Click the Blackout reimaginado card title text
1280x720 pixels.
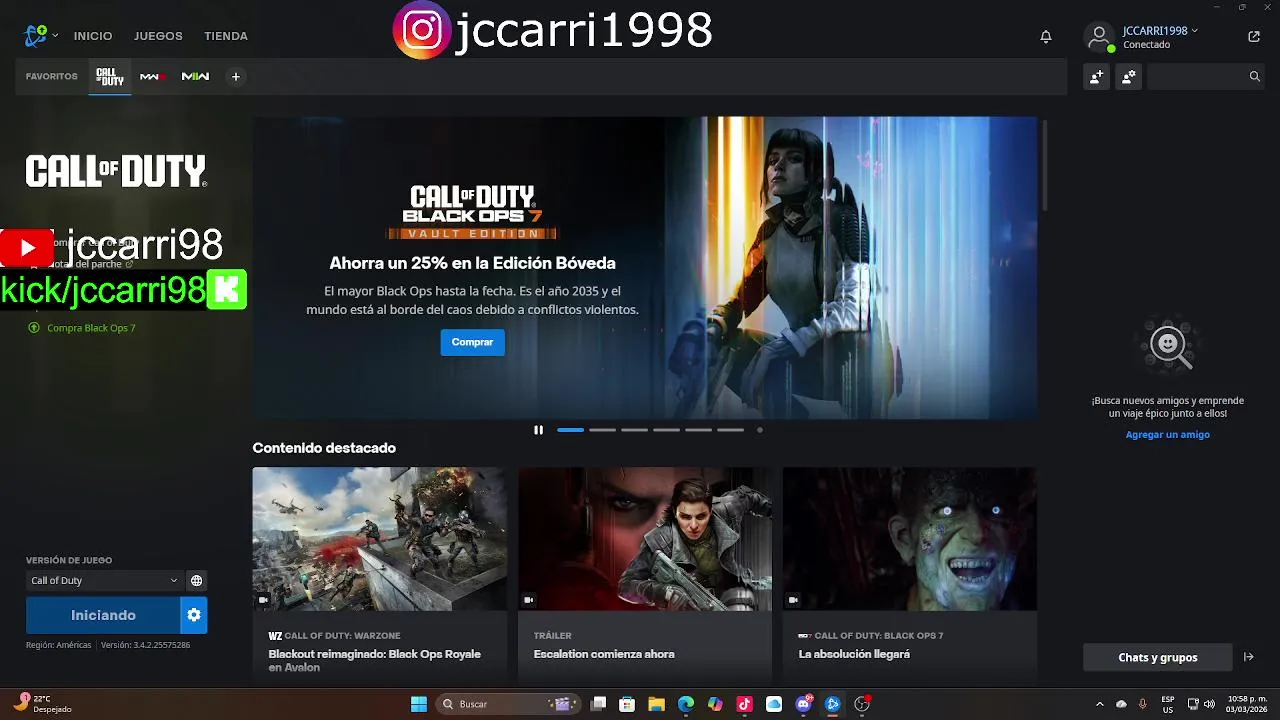374,660
